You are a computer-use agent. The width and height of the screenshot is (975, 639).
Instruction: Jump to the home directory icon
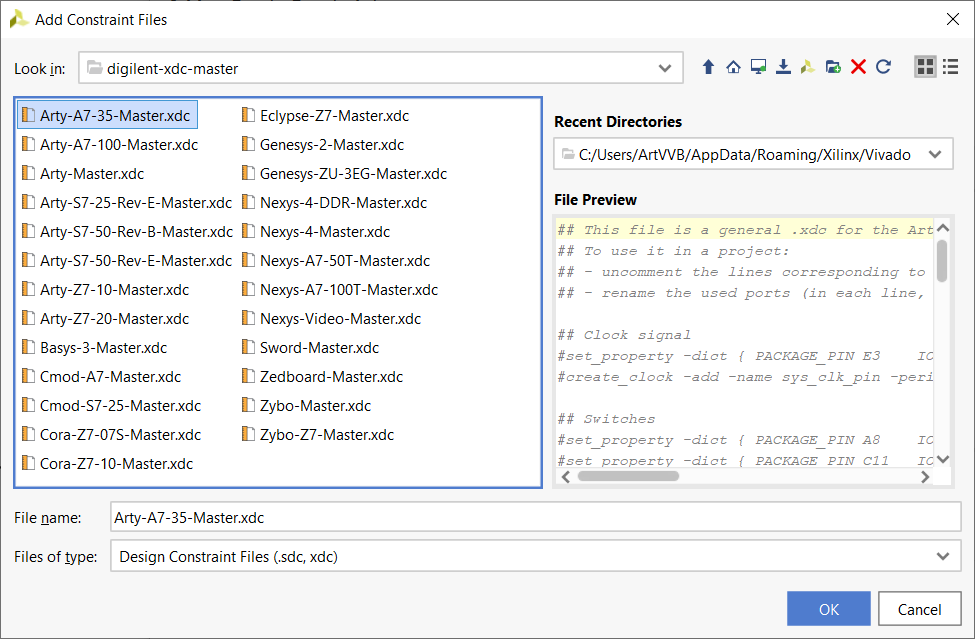[x=733, y=67]
